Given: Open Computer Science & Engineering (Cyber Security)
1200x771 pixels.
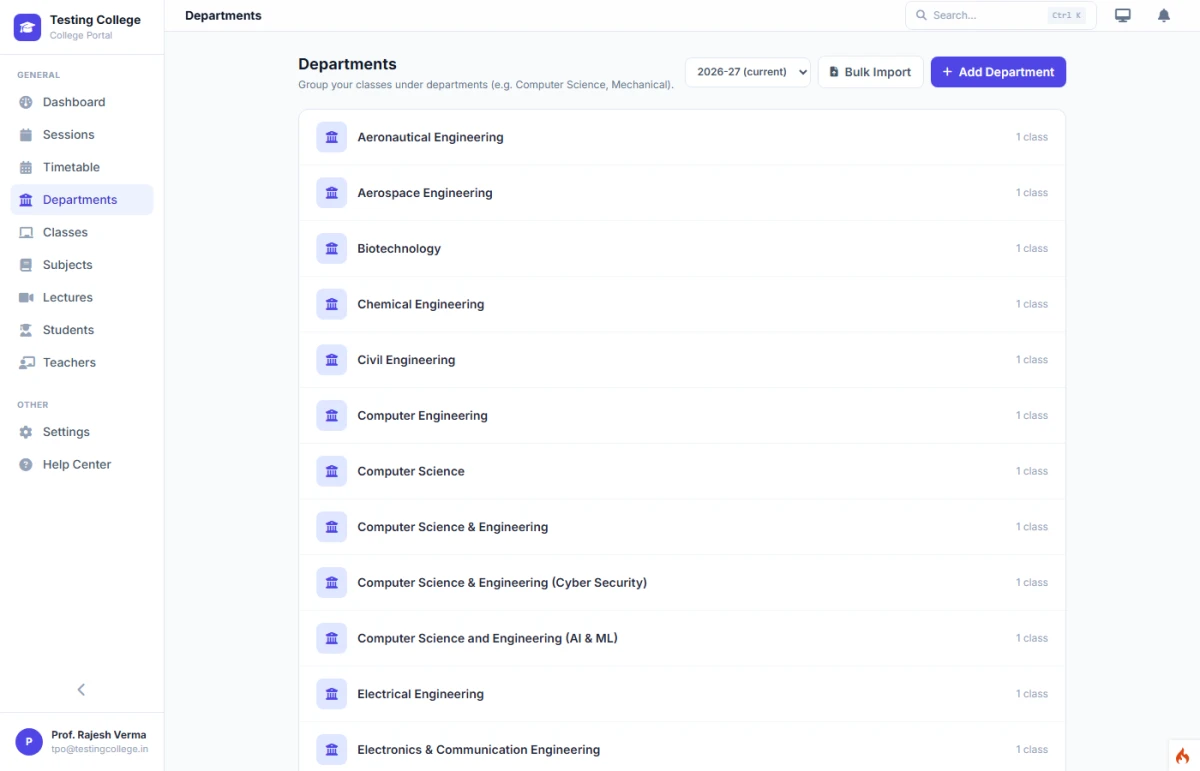Looking at the screenshot, I should (x=682, y=582).
